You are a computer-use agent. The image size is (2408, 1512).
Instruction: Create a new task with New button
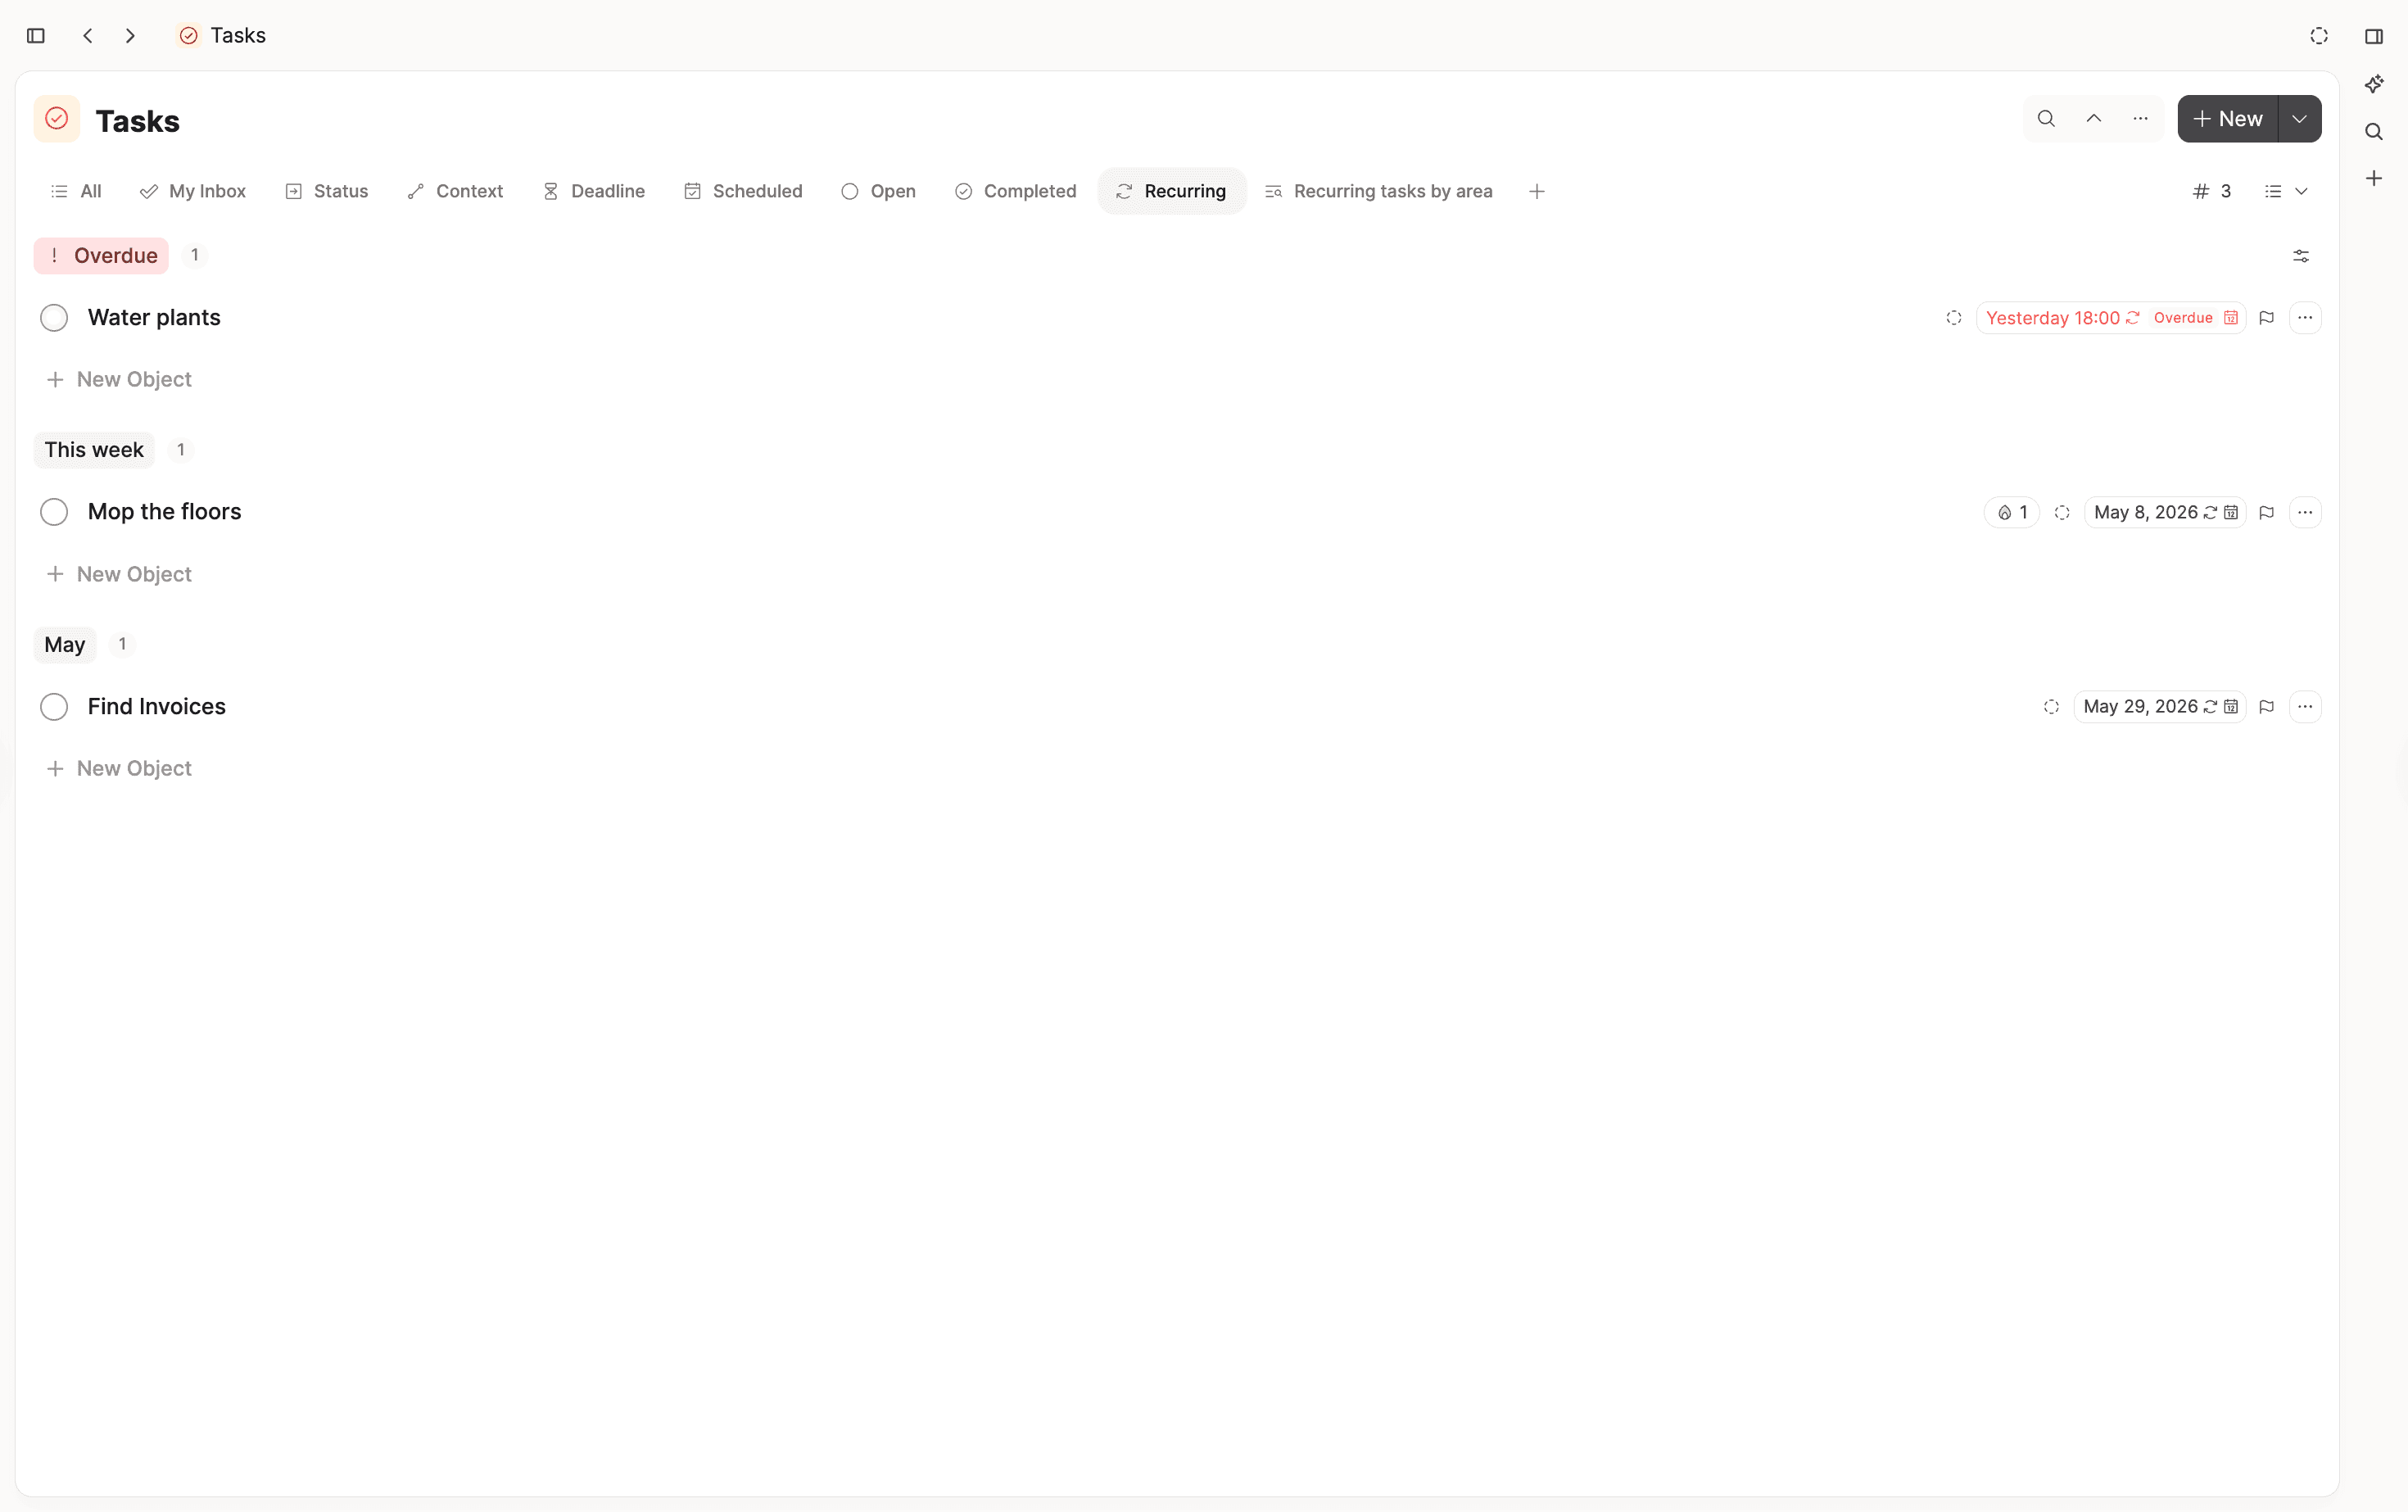tap(2227, 119)
